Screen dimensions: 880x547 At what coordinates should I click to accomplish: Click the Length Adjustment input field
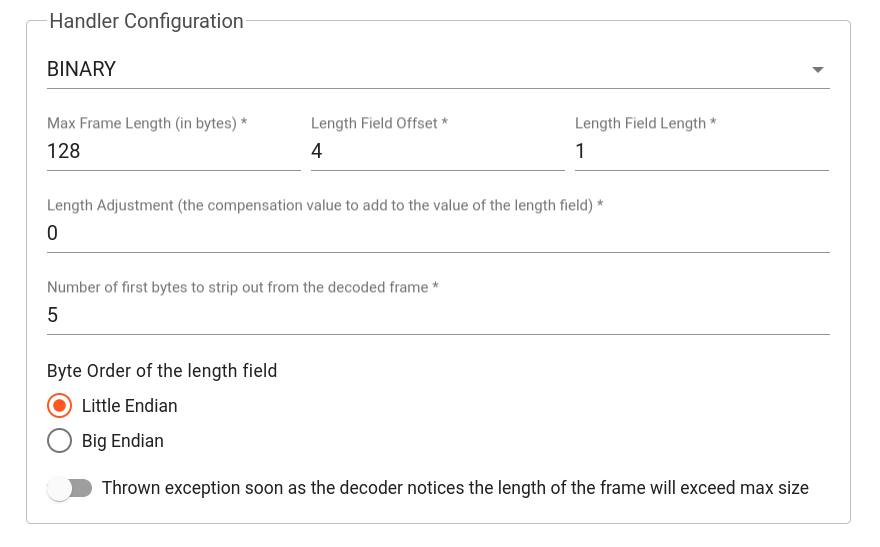coord(438,233)
